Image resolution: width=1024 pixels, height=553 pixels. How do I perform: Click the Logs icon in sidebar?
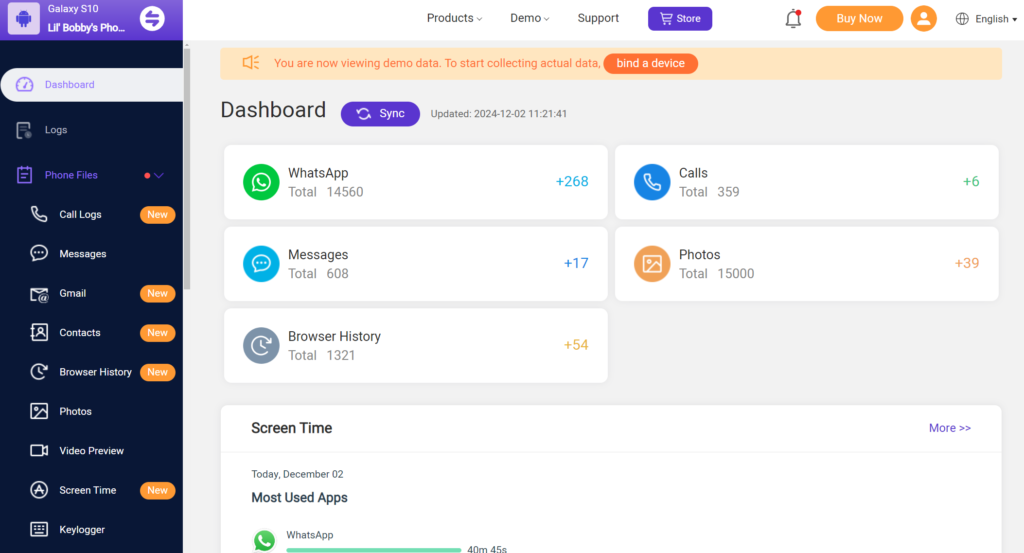(x=24, y=130)
